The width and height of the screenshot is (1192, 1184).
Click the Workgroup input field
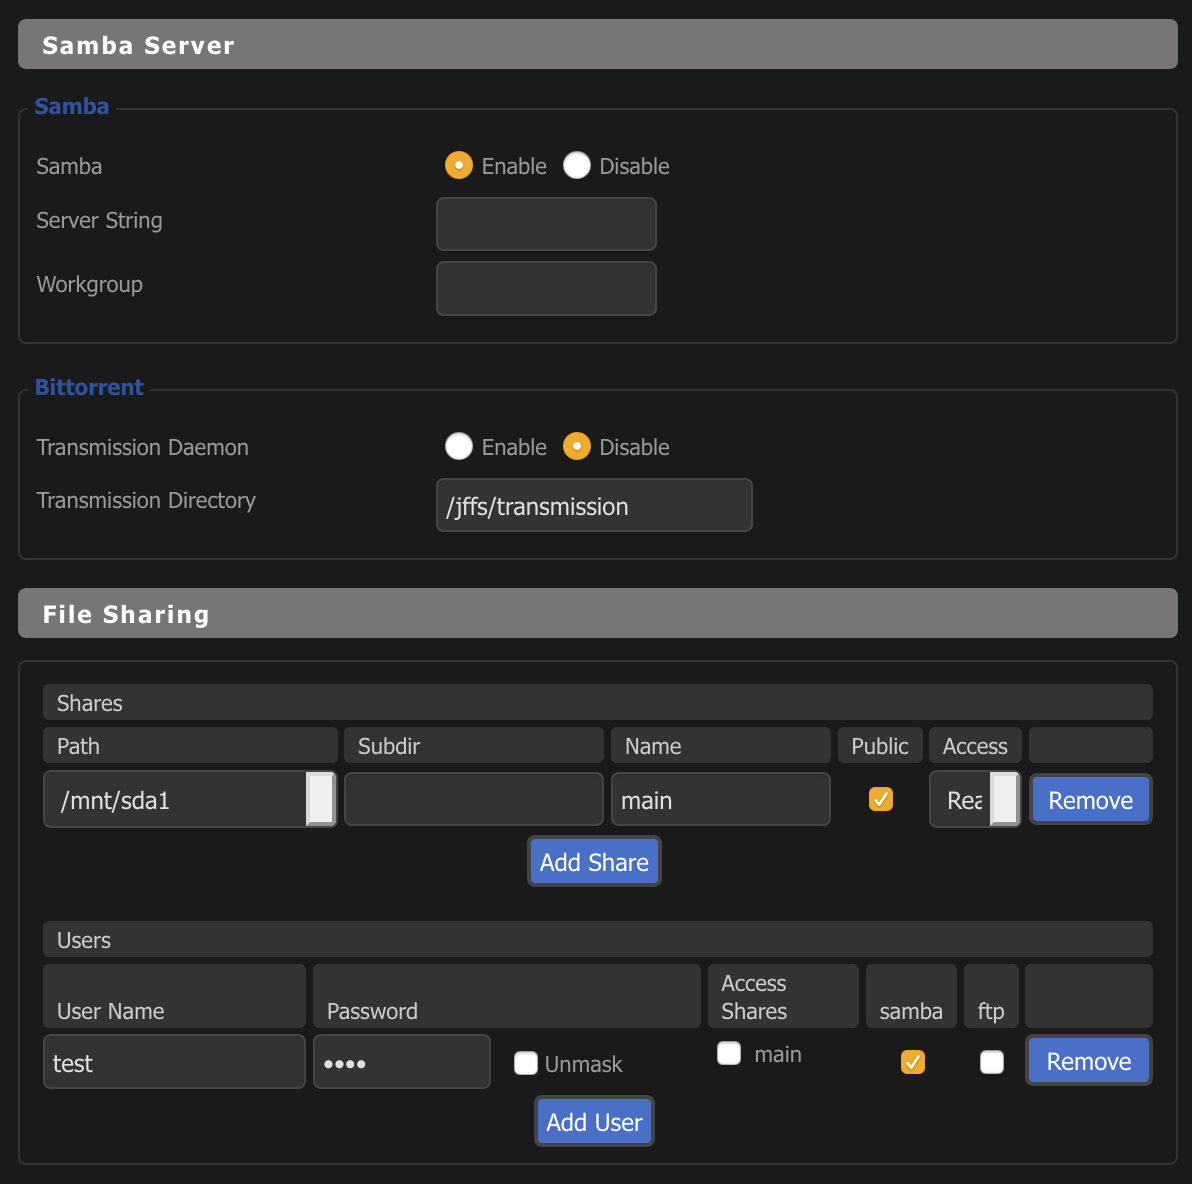[546, 288]
